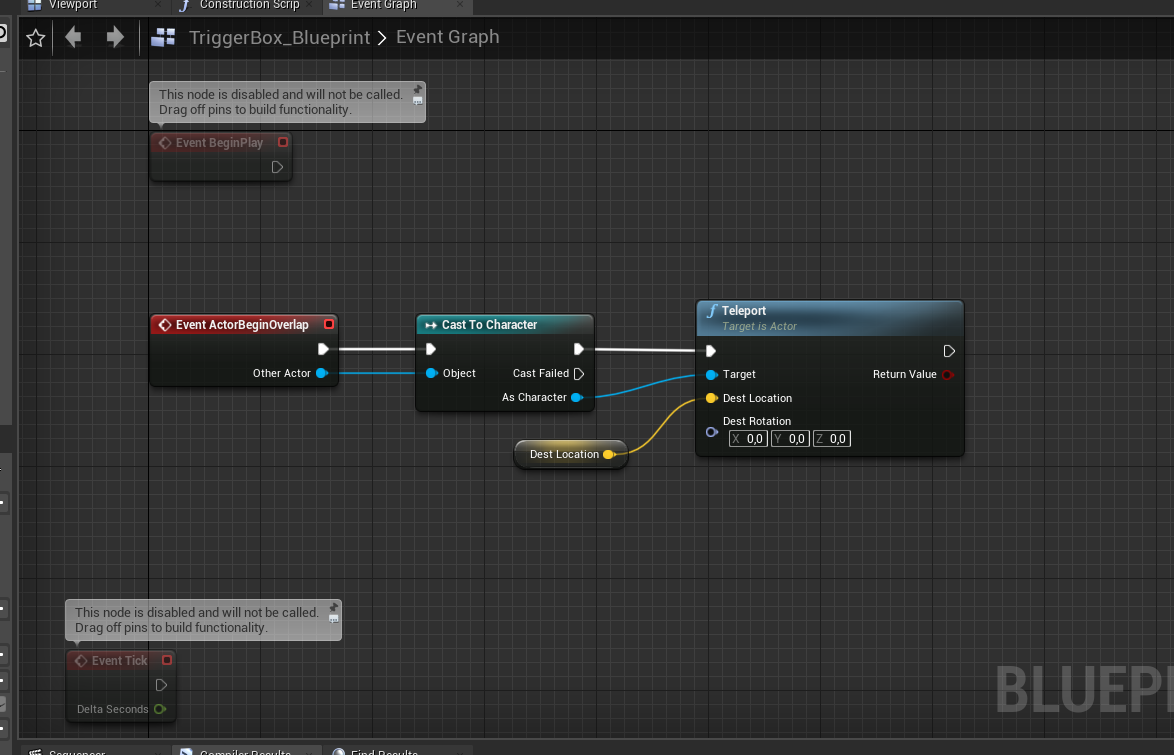Select the Event ActorBeginOverlap node title
Image resolution: width=1174 pixels, height=755 pixels.
pyautogui.click(x=242, y=324)
